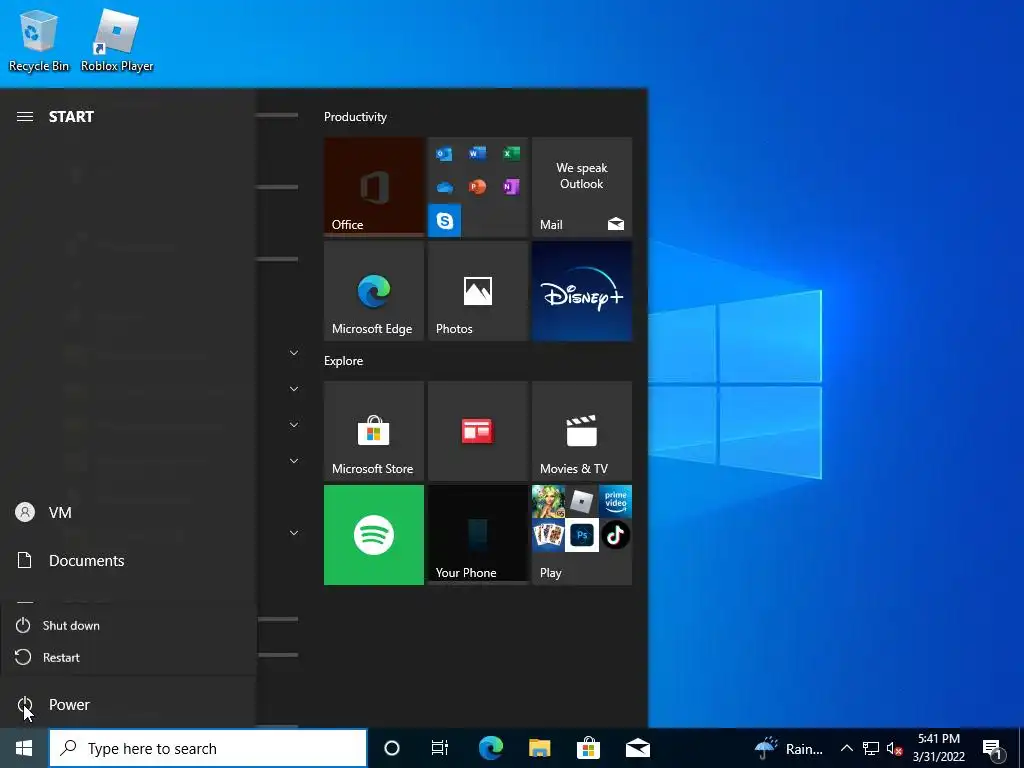
Task: Open the Microsoft Store tile
Action: (374, 431)
